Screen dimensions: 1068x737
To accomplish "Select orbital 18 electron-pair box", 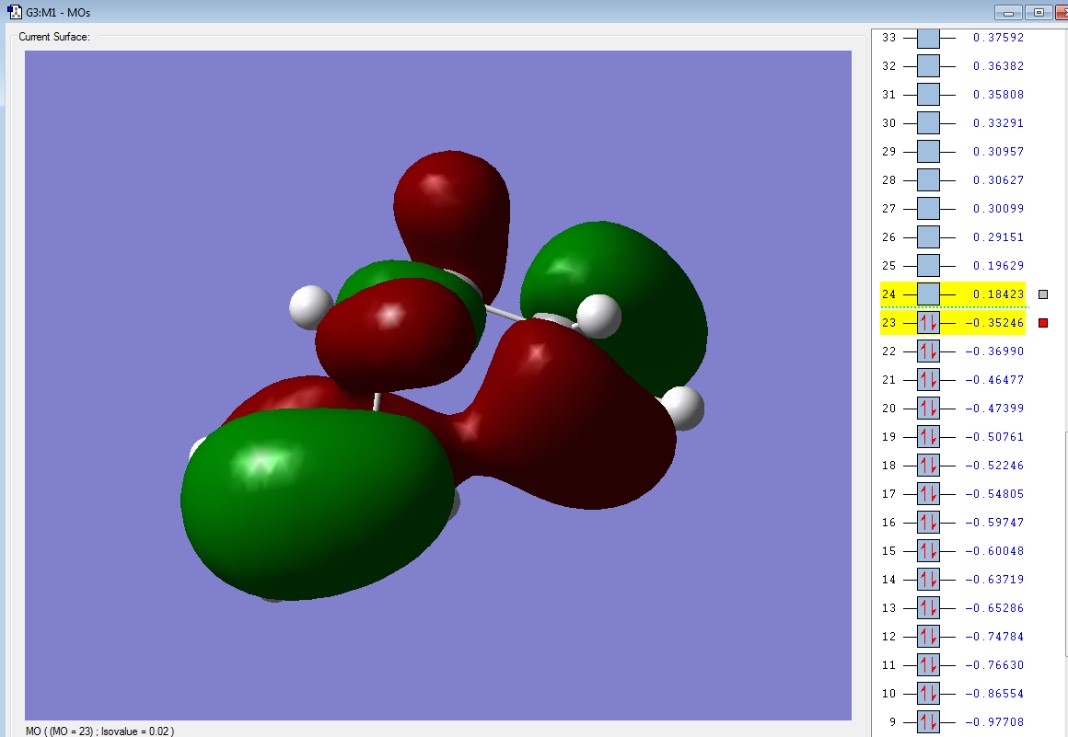I will click(x=928, y=466).
